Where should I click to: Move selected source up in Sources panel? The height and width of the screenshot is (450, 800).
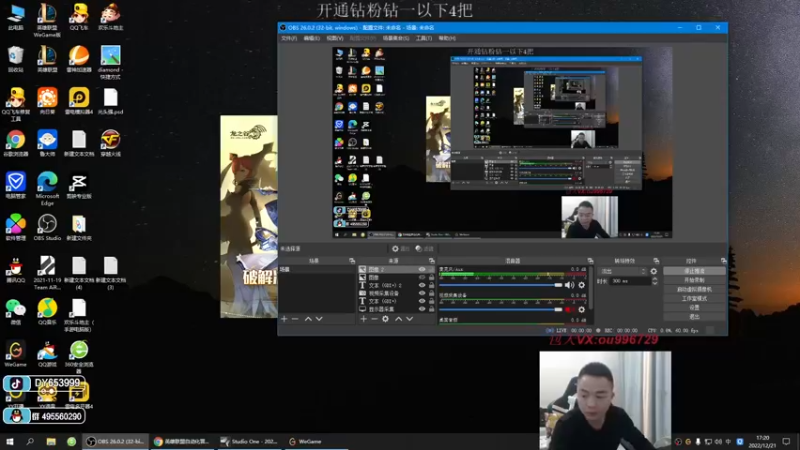398,319
